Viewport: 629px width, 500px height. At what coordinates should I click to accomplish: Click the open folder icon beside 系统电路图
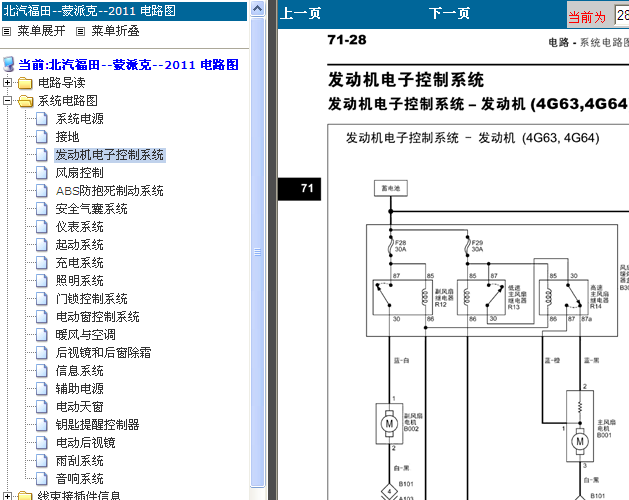click(25, 101)
